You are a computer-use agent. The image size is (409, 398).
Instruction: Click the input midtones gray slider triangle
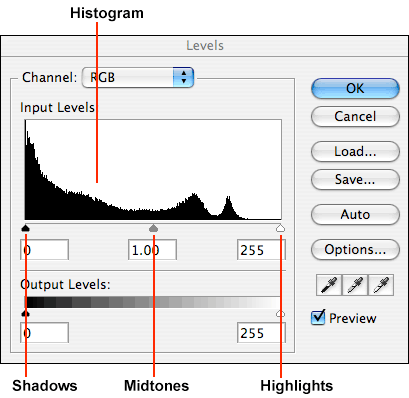coord(153,228)
